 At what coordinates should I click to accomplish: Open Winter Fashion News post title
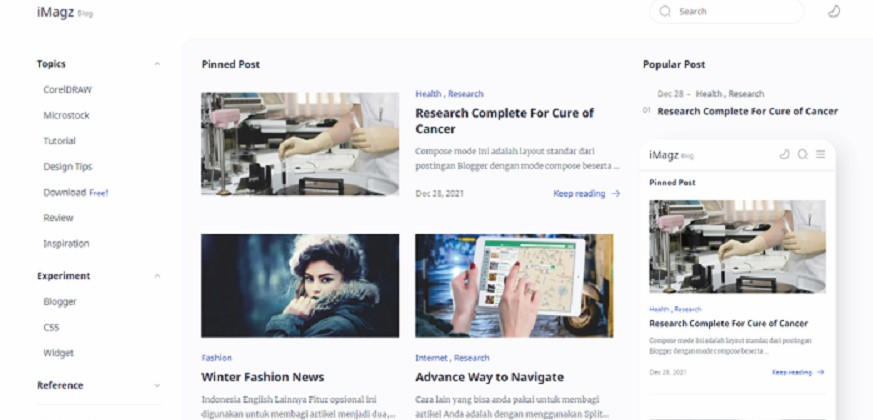point(263,377)
